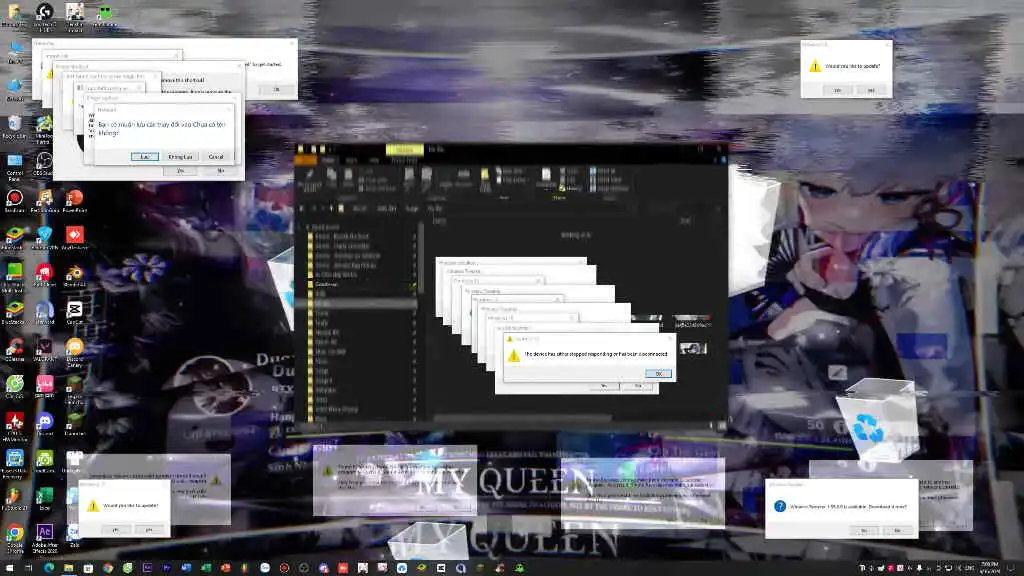The image size is (1024, 576).
Task: Launch VALORANT from the desktop
Action: pyautogui.click(x=44, y=349)
